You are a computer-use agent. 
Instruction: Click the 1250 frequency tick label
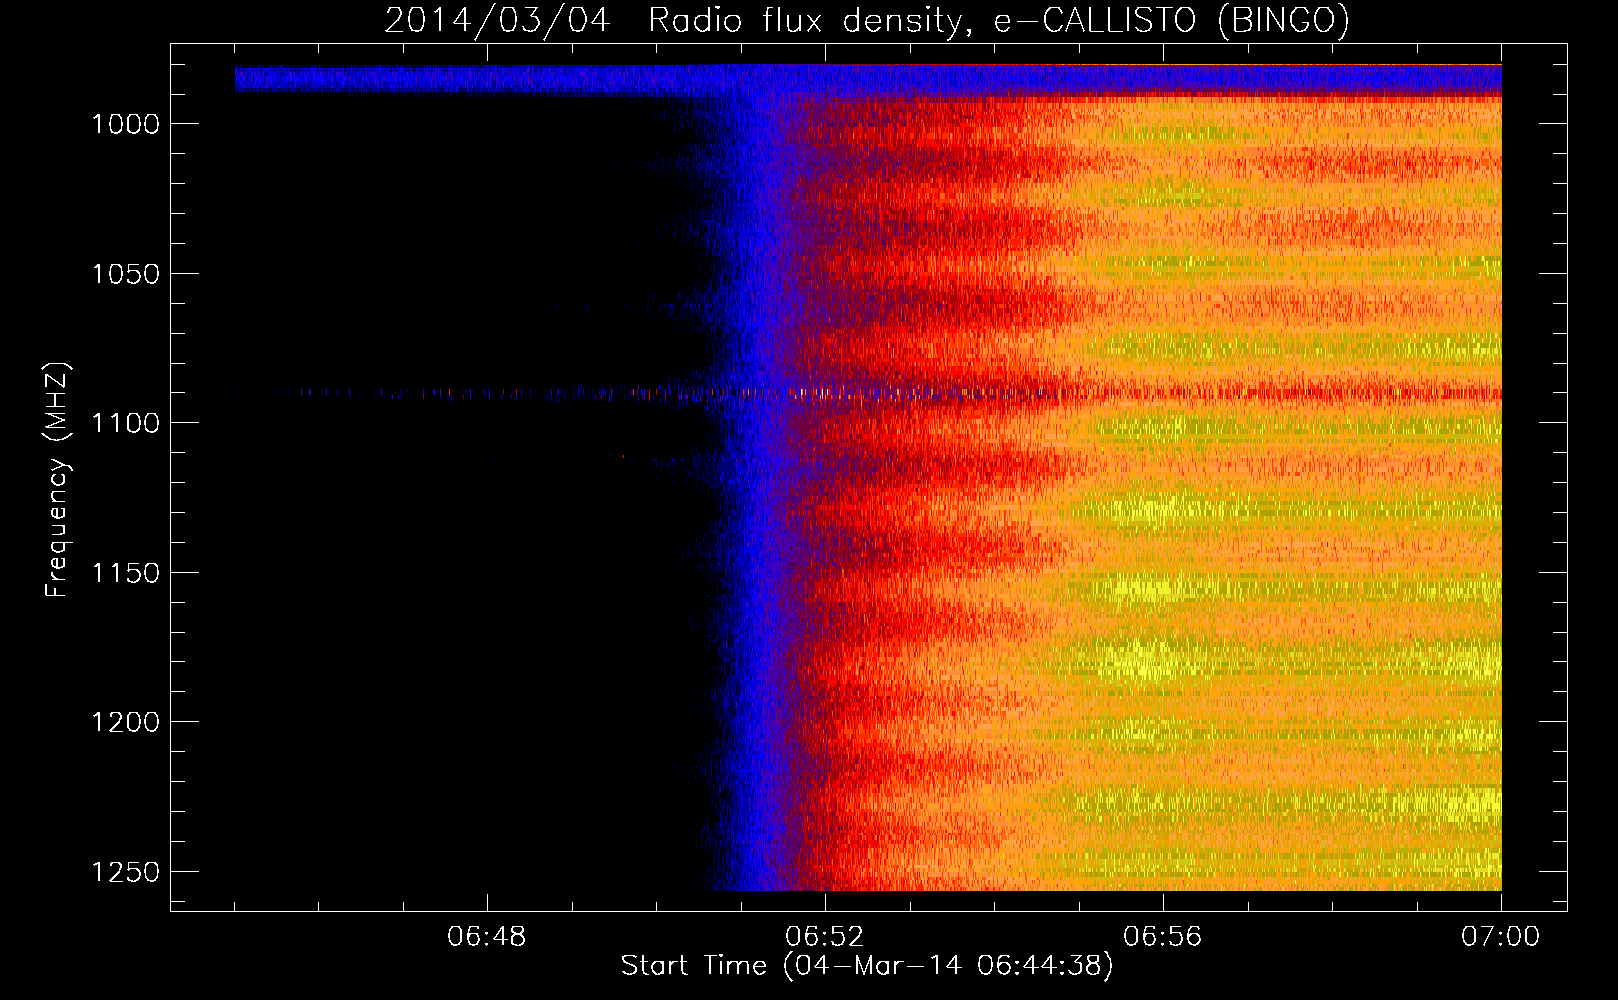(x=125, y=872)
